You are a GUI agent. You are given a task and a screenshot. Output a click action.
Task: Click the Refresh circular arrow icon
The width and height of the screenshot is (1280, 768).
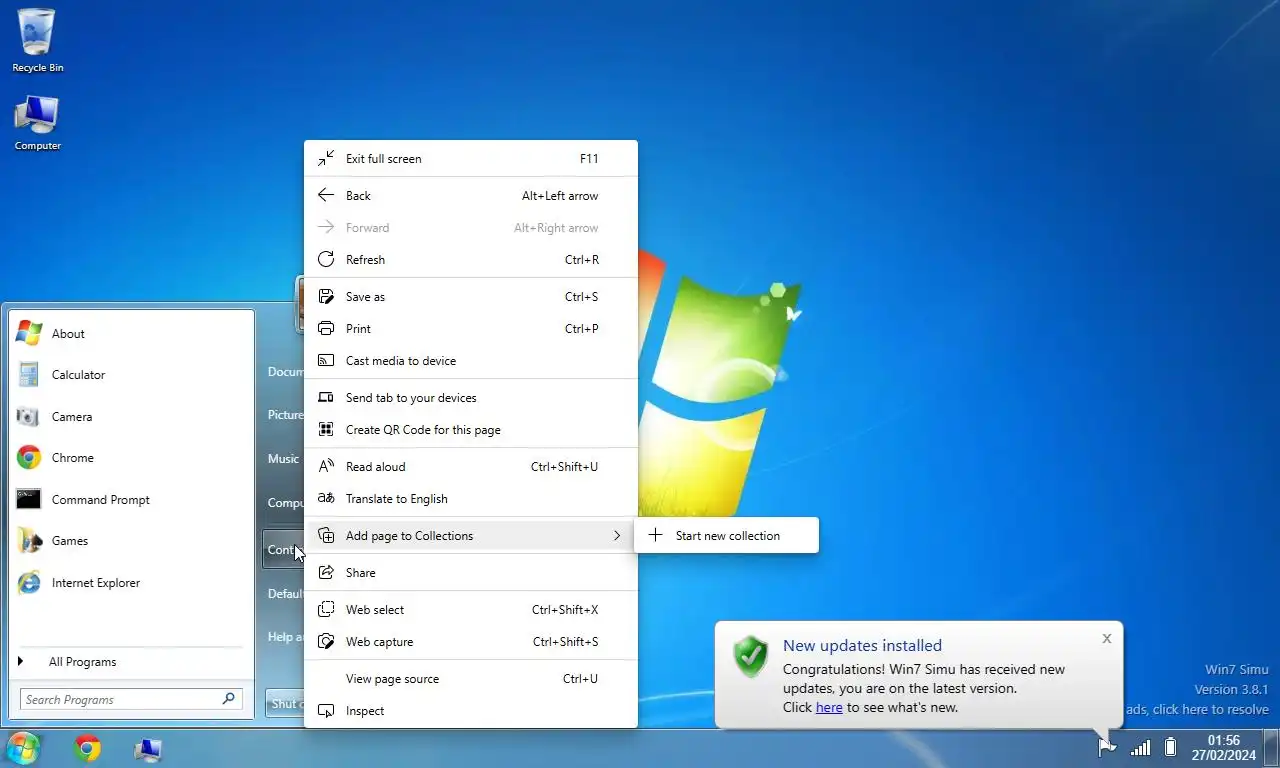326,260
